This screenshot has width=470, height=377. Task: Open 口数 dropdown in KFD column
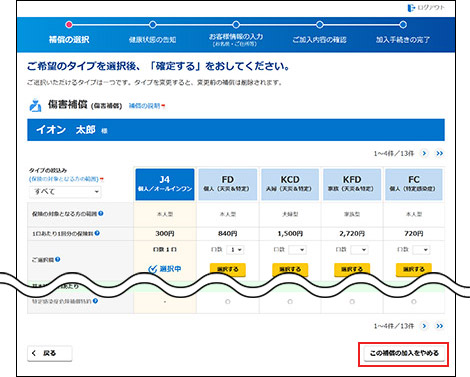(359, 250)
